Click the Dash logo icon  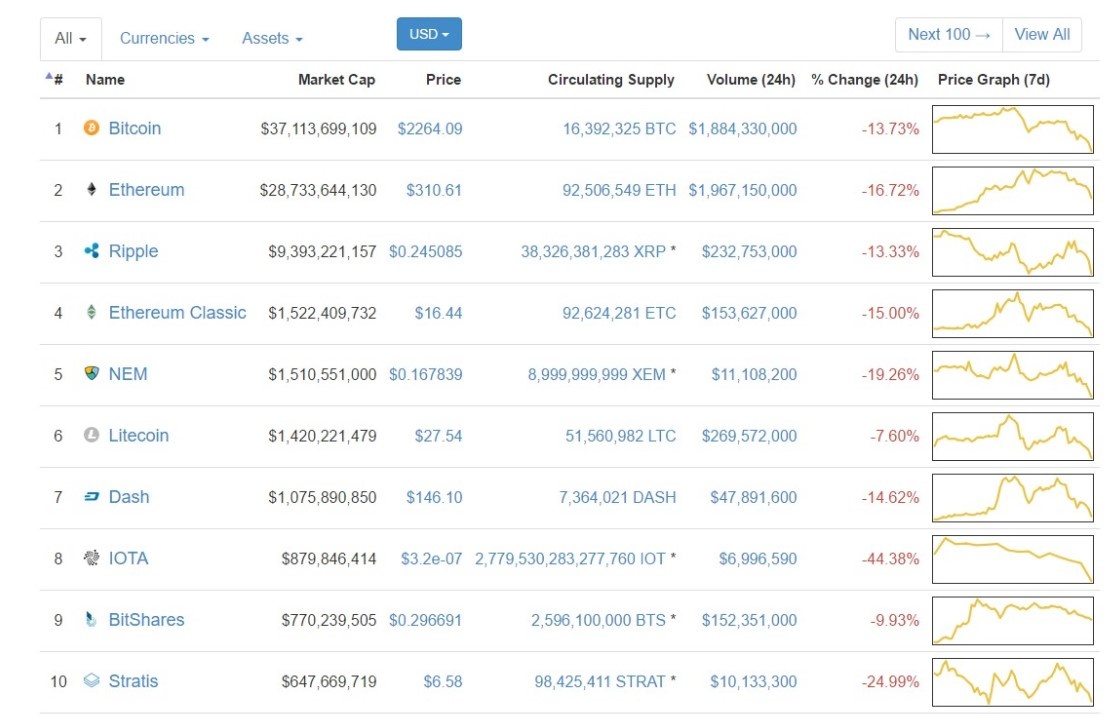pos(91,496)
